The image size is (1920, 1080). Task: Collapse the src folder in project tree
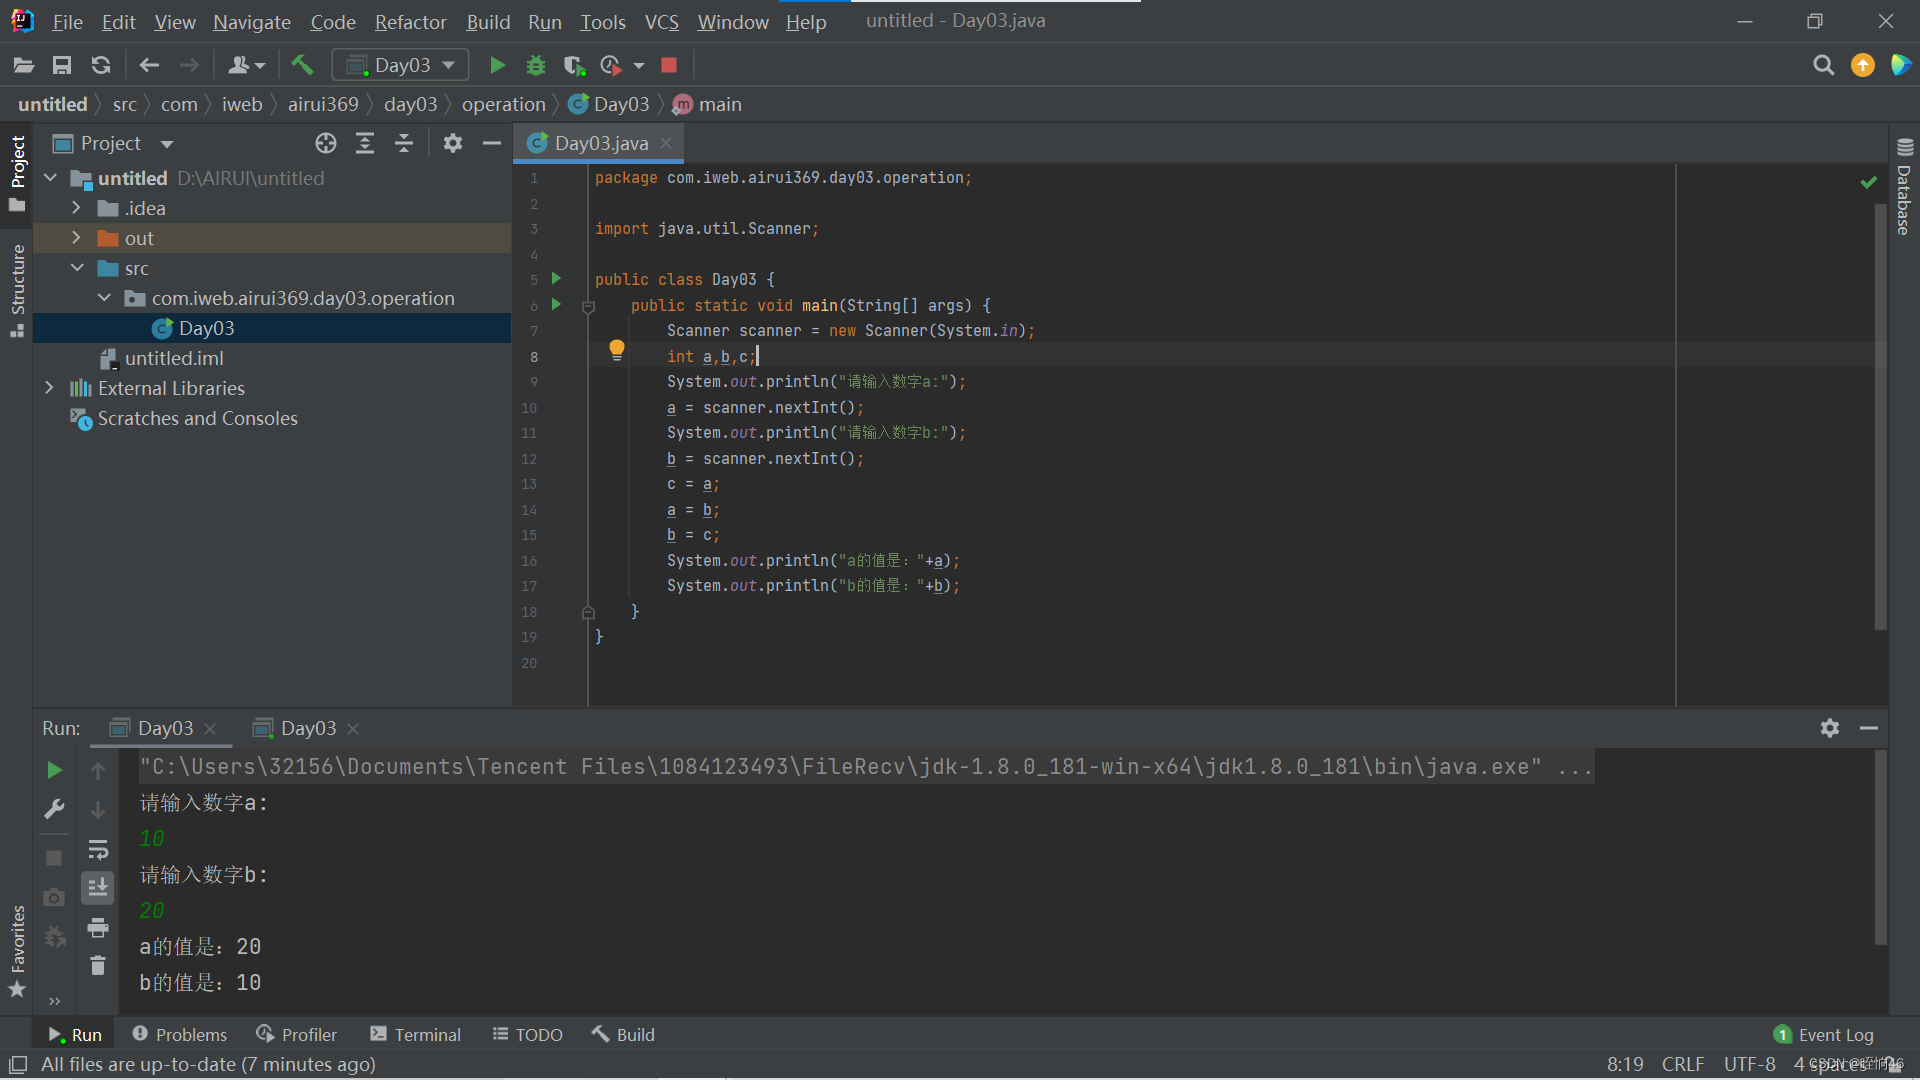click(x=77, y=268)
